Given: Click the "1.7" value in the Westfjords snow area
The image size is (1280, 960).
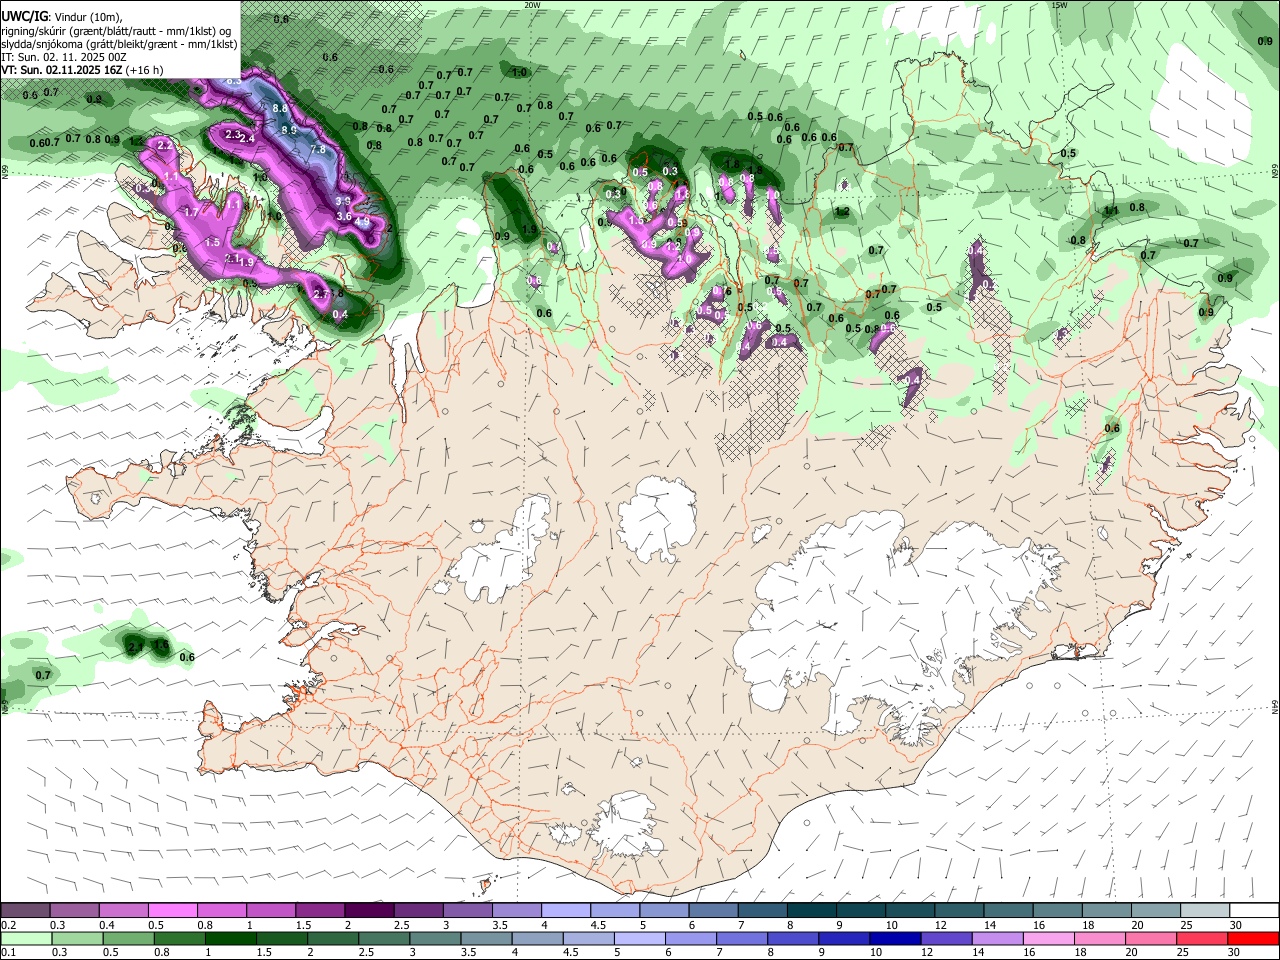Looking at the screenshot, I should point(190,212).
